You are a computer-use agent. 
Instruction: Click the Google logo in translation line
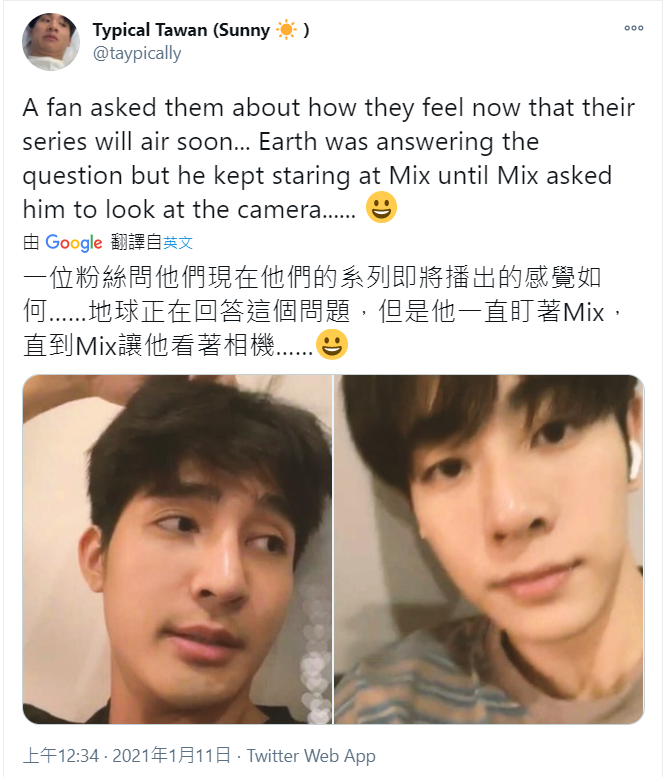click(x=73, y=243)
